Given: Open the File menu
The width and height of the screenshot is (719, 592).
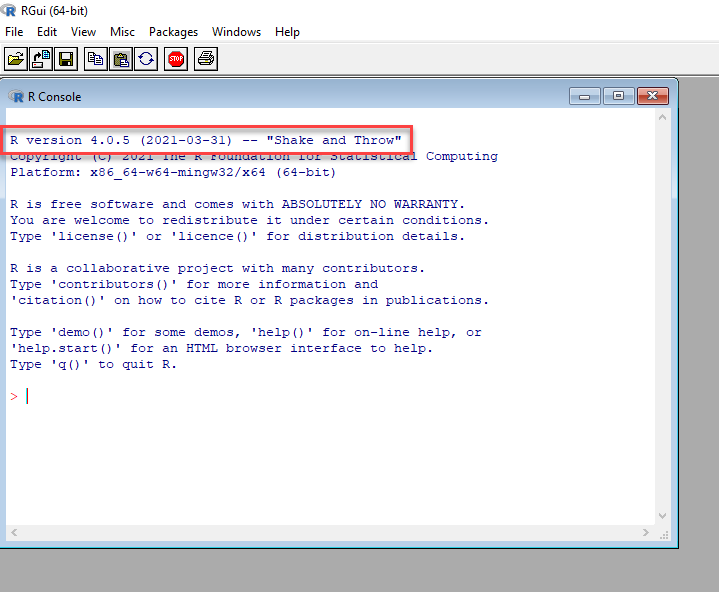Looking at the screenshot, I should tap(14, 32).
